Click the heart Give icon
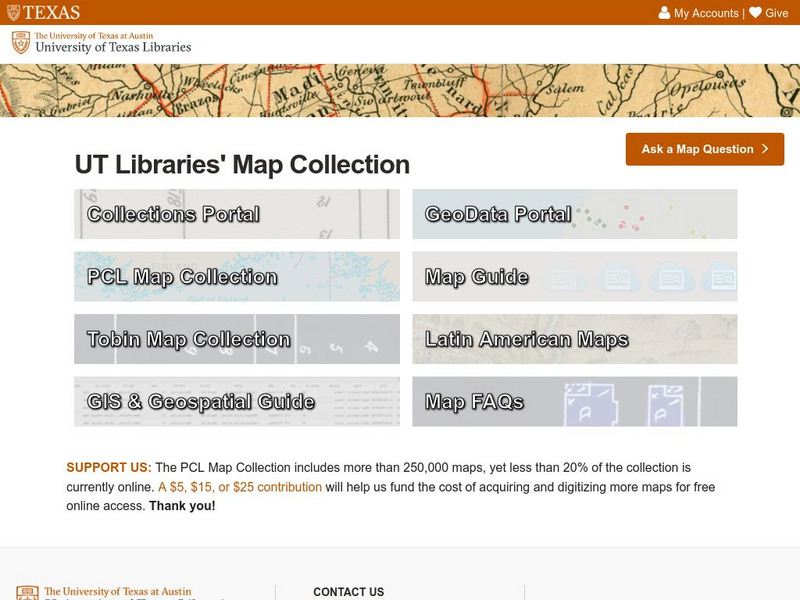The image size is (800, 600). (x=756, y=13)
